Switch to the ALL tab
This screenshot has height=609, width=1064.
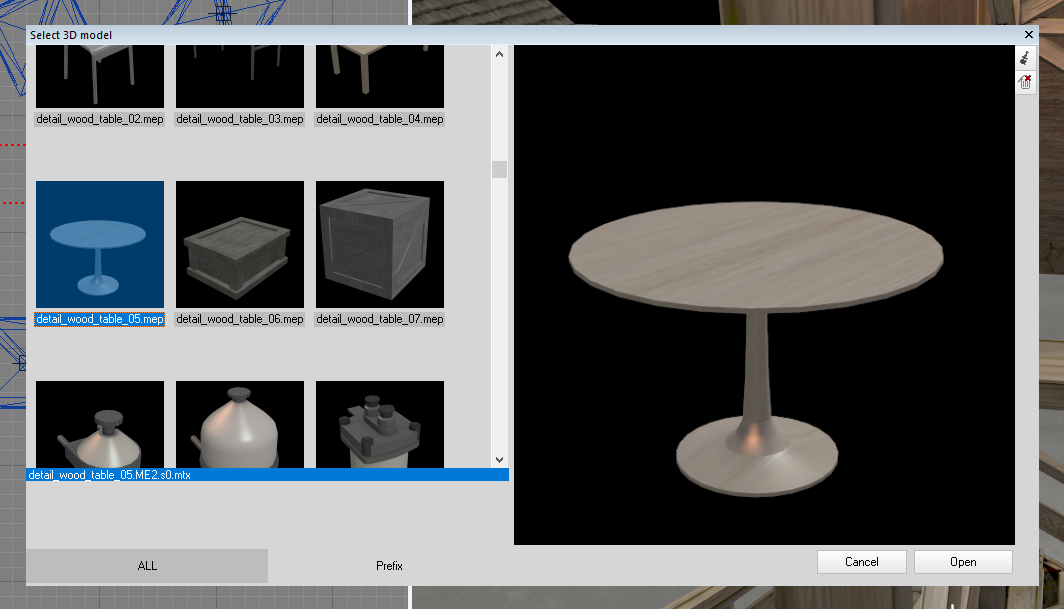point(147,566)
